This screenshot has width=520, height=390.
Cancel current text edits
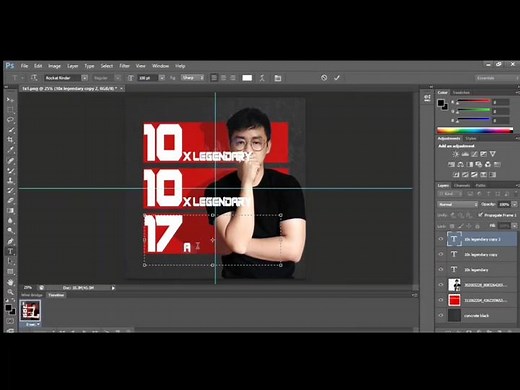click(324, 78)
